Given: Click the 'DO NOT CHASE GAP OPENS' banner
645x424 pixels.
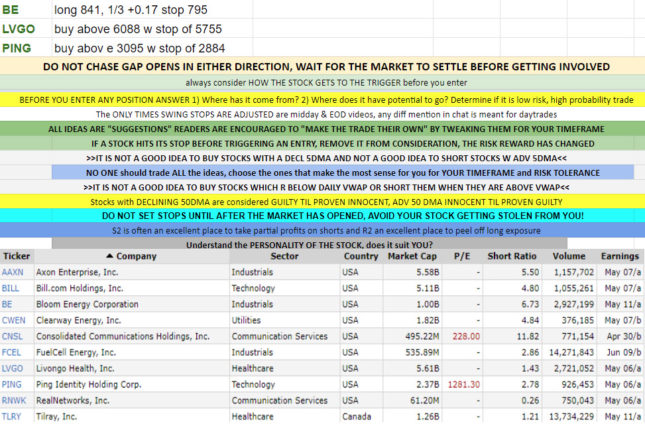Looking at the screenshot, I should tap(322, 66).
